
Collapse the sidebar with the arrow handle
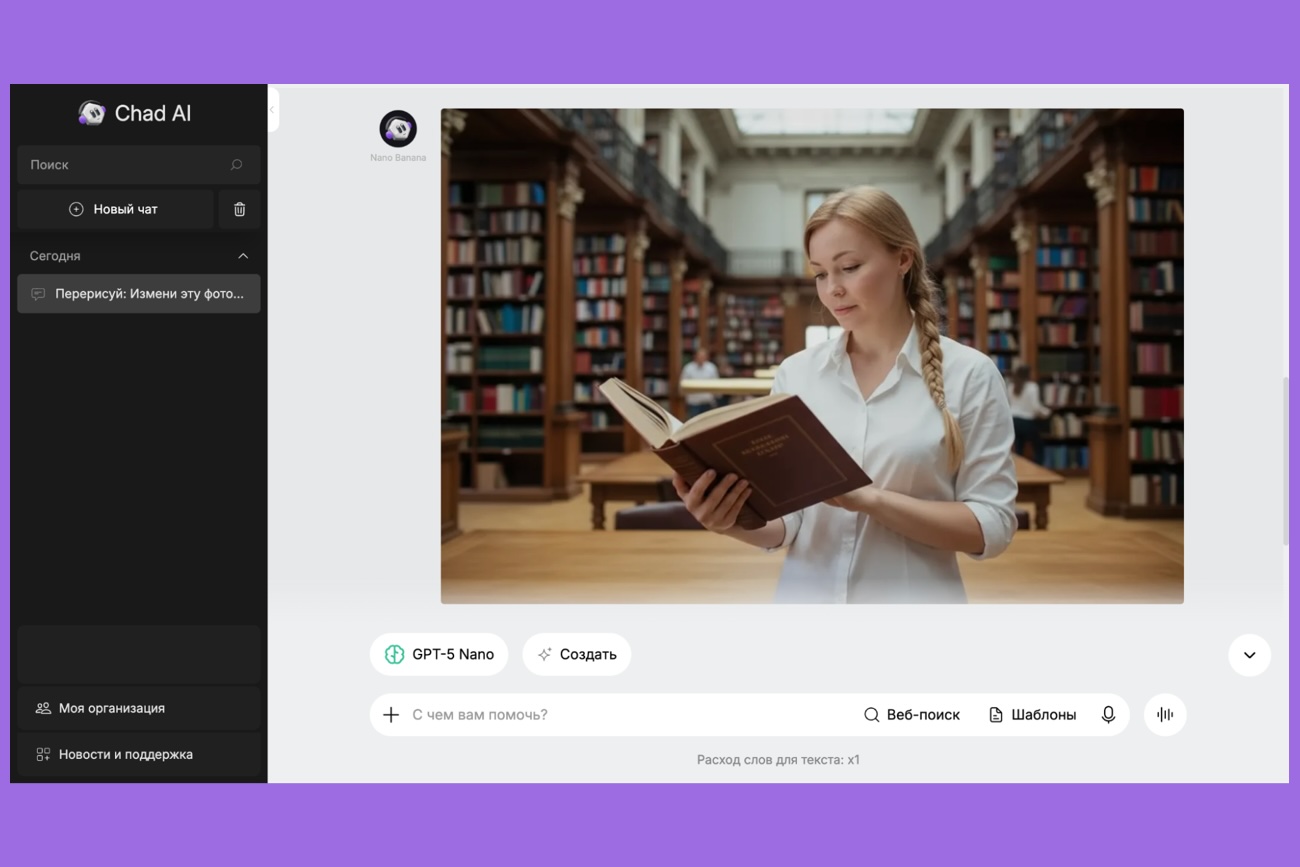tap(272, 110)
